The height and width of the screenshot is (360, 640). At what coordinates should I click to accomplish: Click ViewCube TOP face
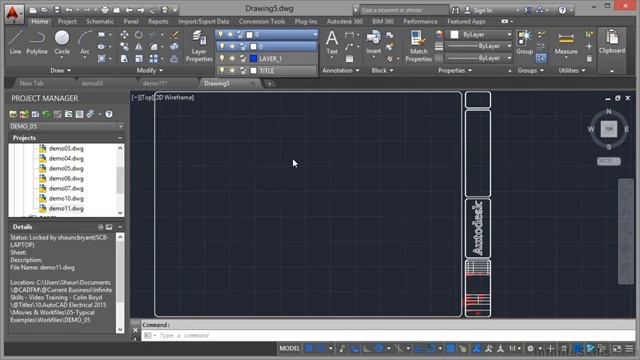coord(609,129)
